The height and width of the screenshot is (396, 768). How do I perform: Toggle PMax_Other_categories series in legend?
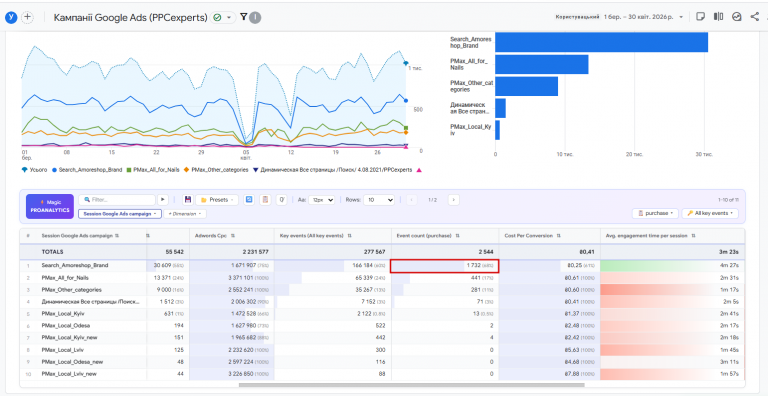tap(216, 170)
